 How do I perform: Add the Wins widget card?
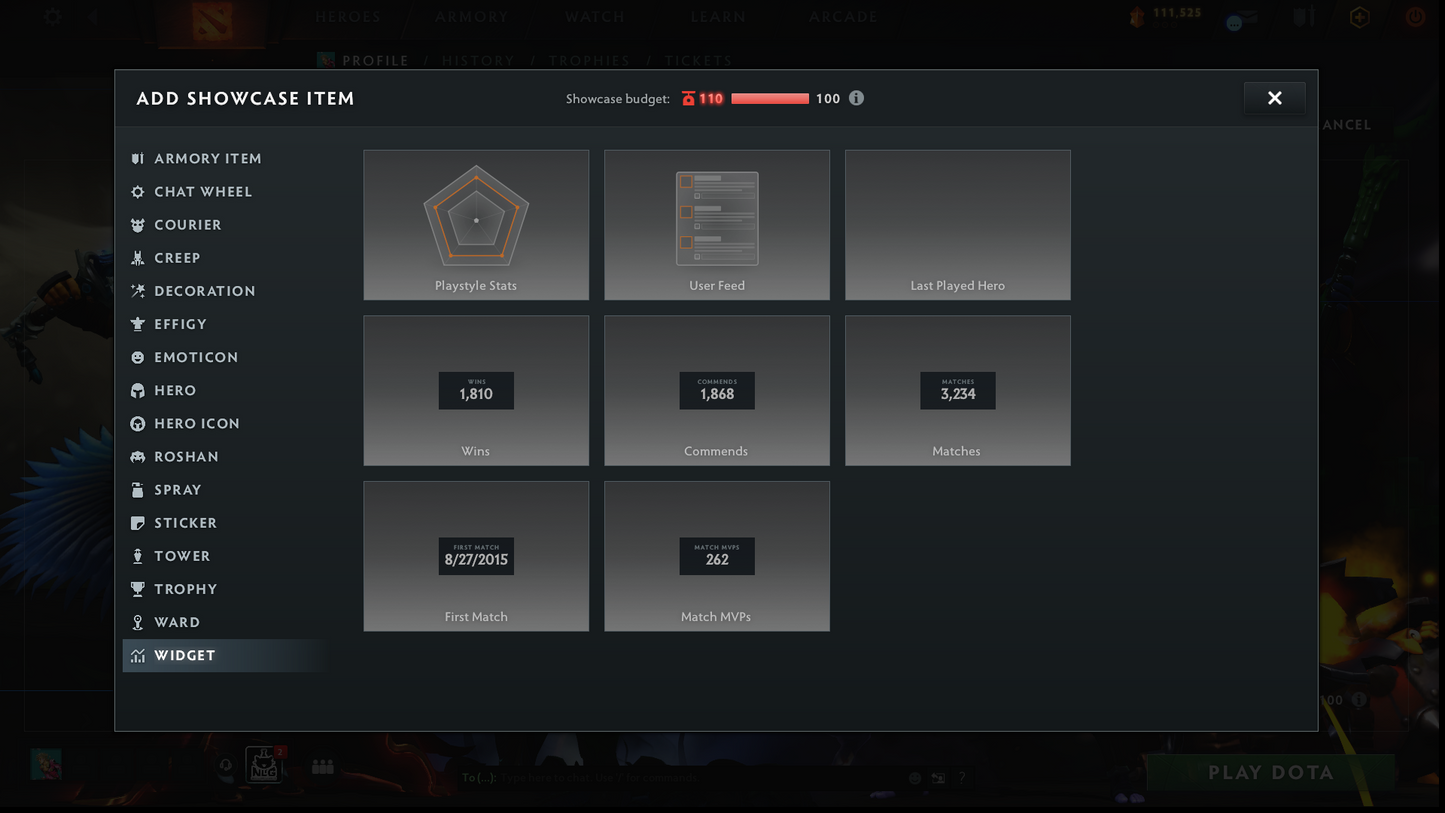click(x=476, y=391)
